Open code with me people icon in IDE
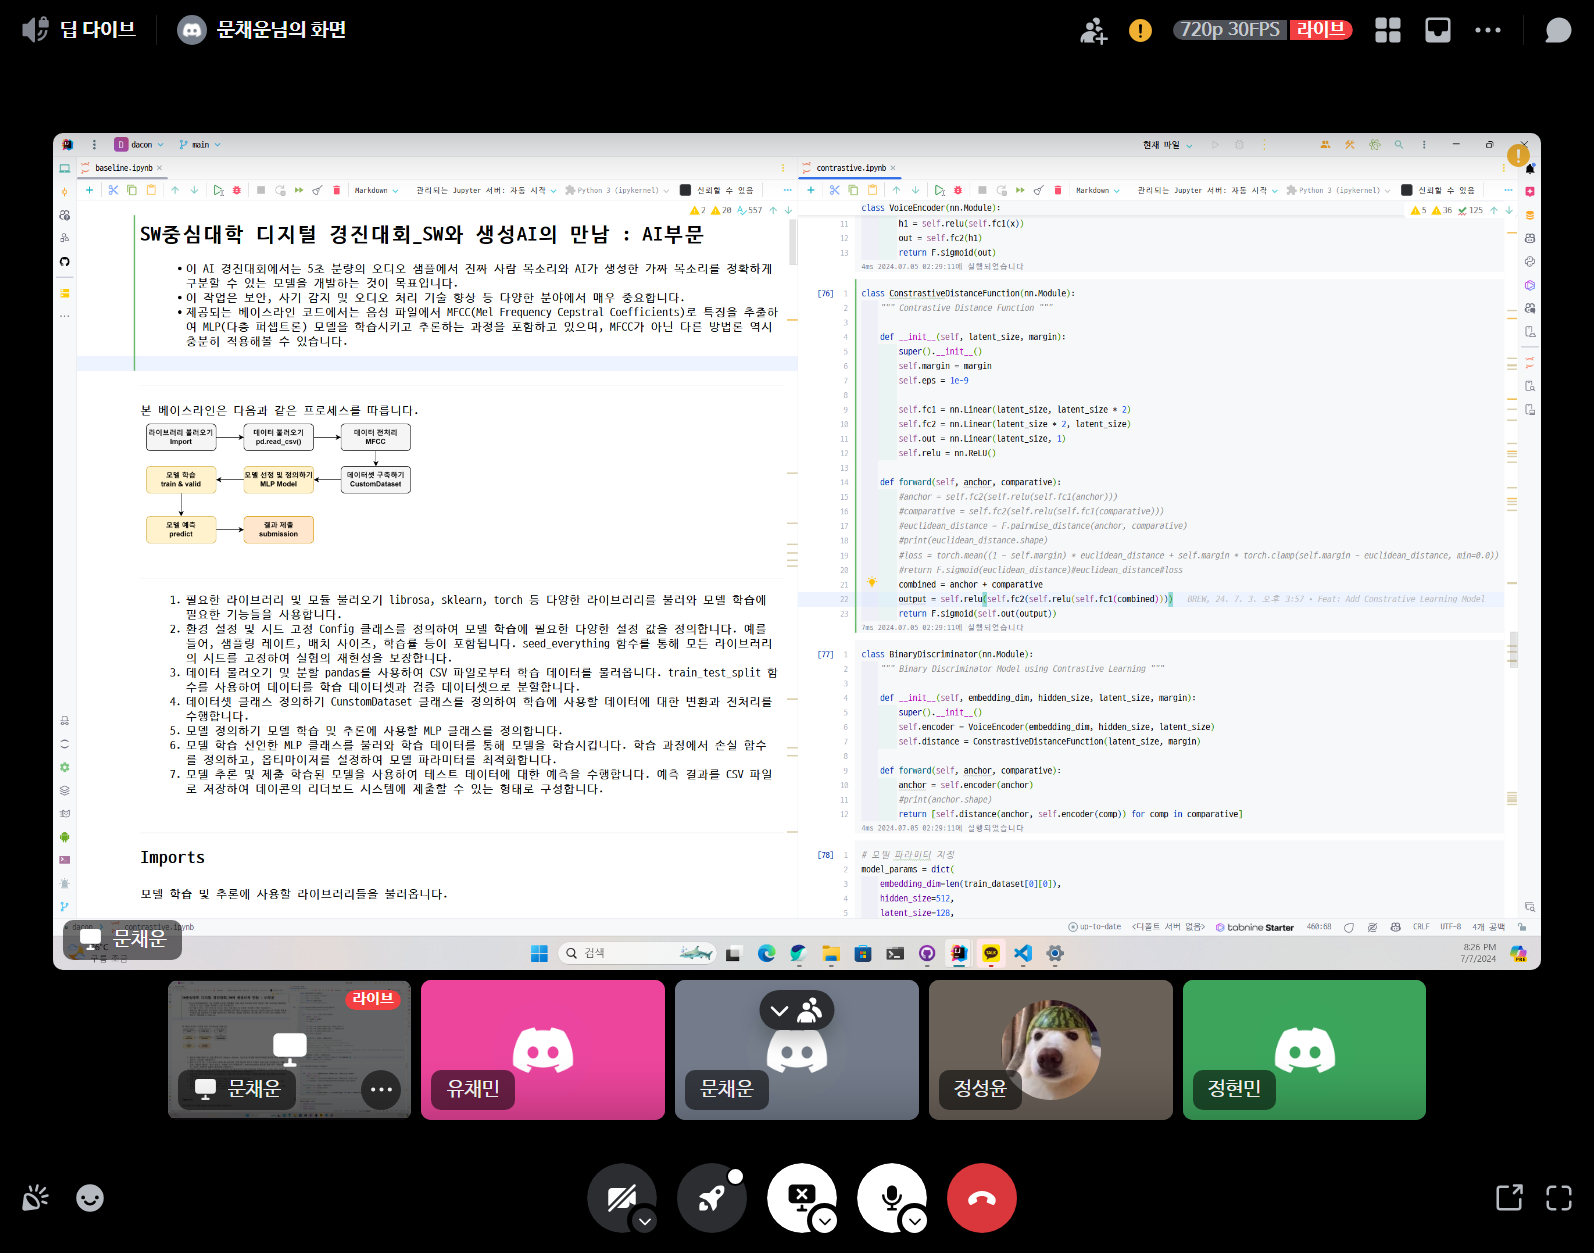This screenshot has width=1594, height=1253. point(1325,144)
